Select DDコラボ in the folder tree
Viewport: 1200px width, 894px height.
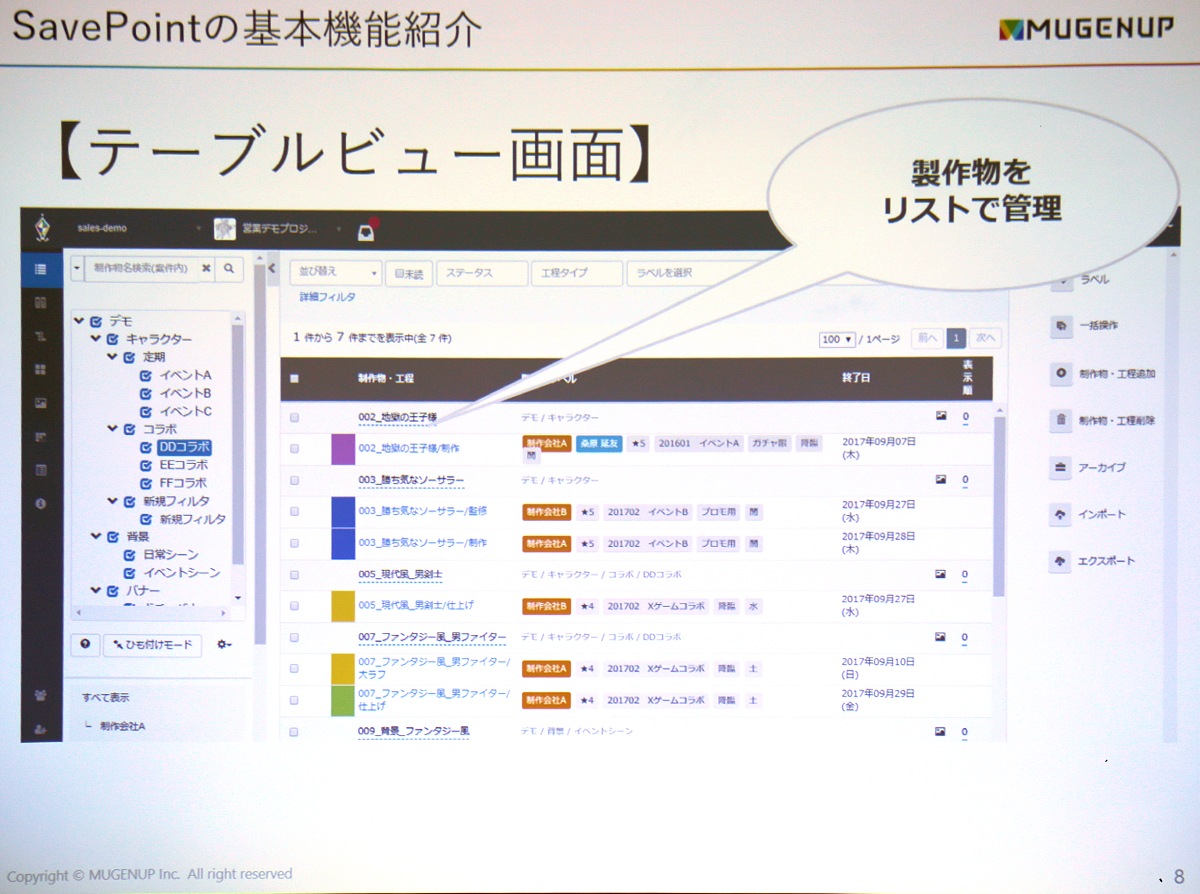click(184, 447)
